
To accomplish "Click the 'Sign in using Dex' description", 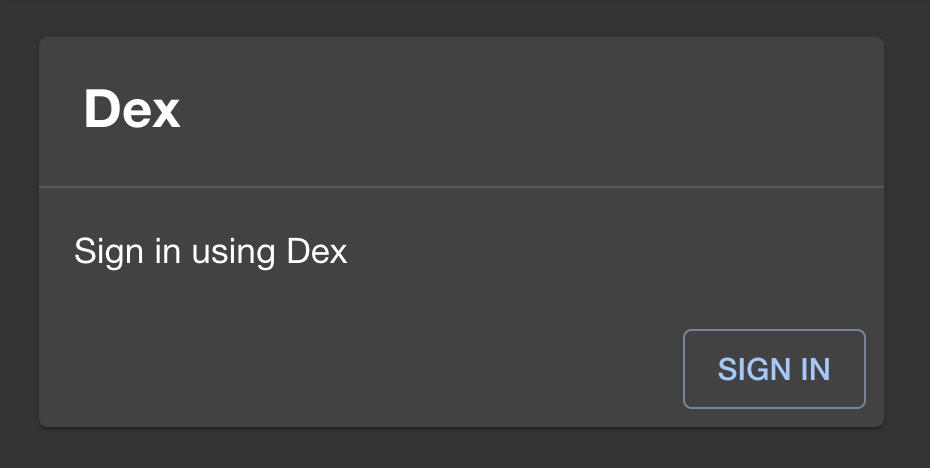I will point(210,251).
